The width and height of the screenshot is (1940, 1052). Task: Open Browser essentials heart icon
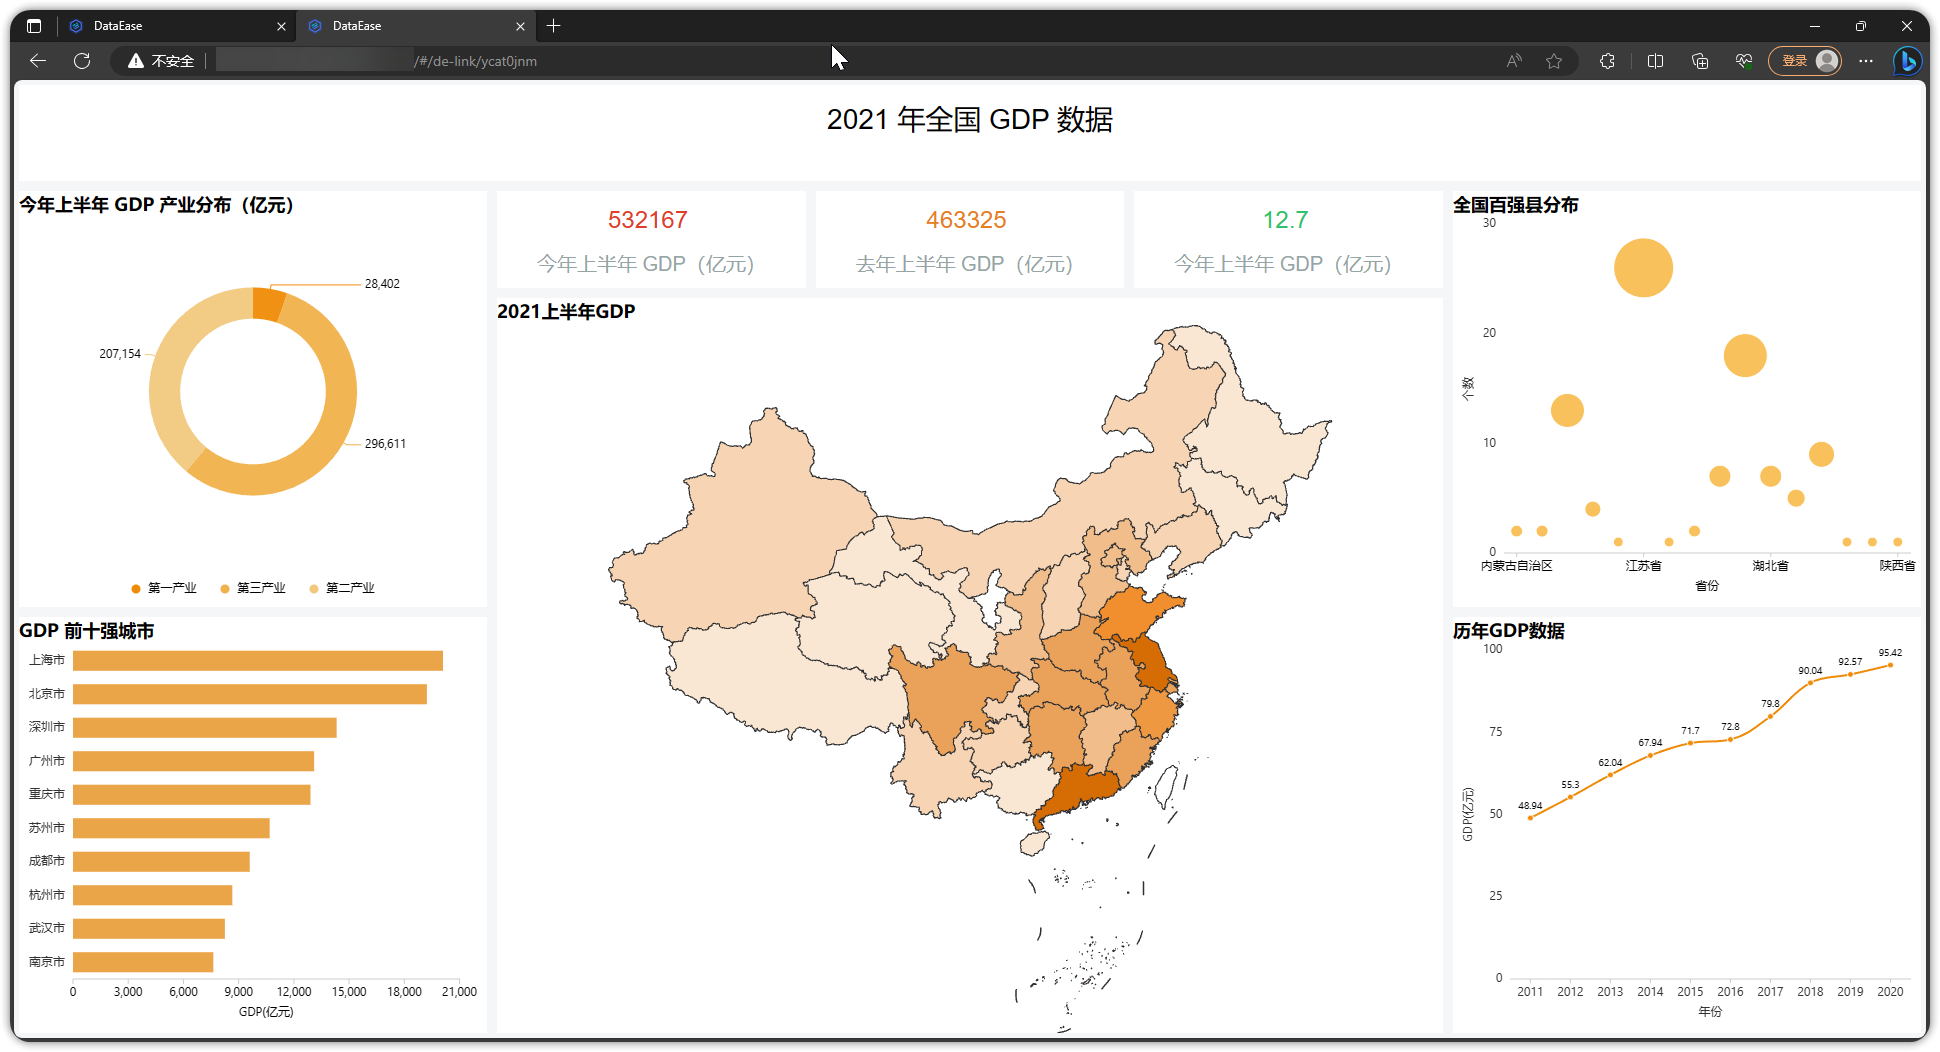pos(1744,61)
